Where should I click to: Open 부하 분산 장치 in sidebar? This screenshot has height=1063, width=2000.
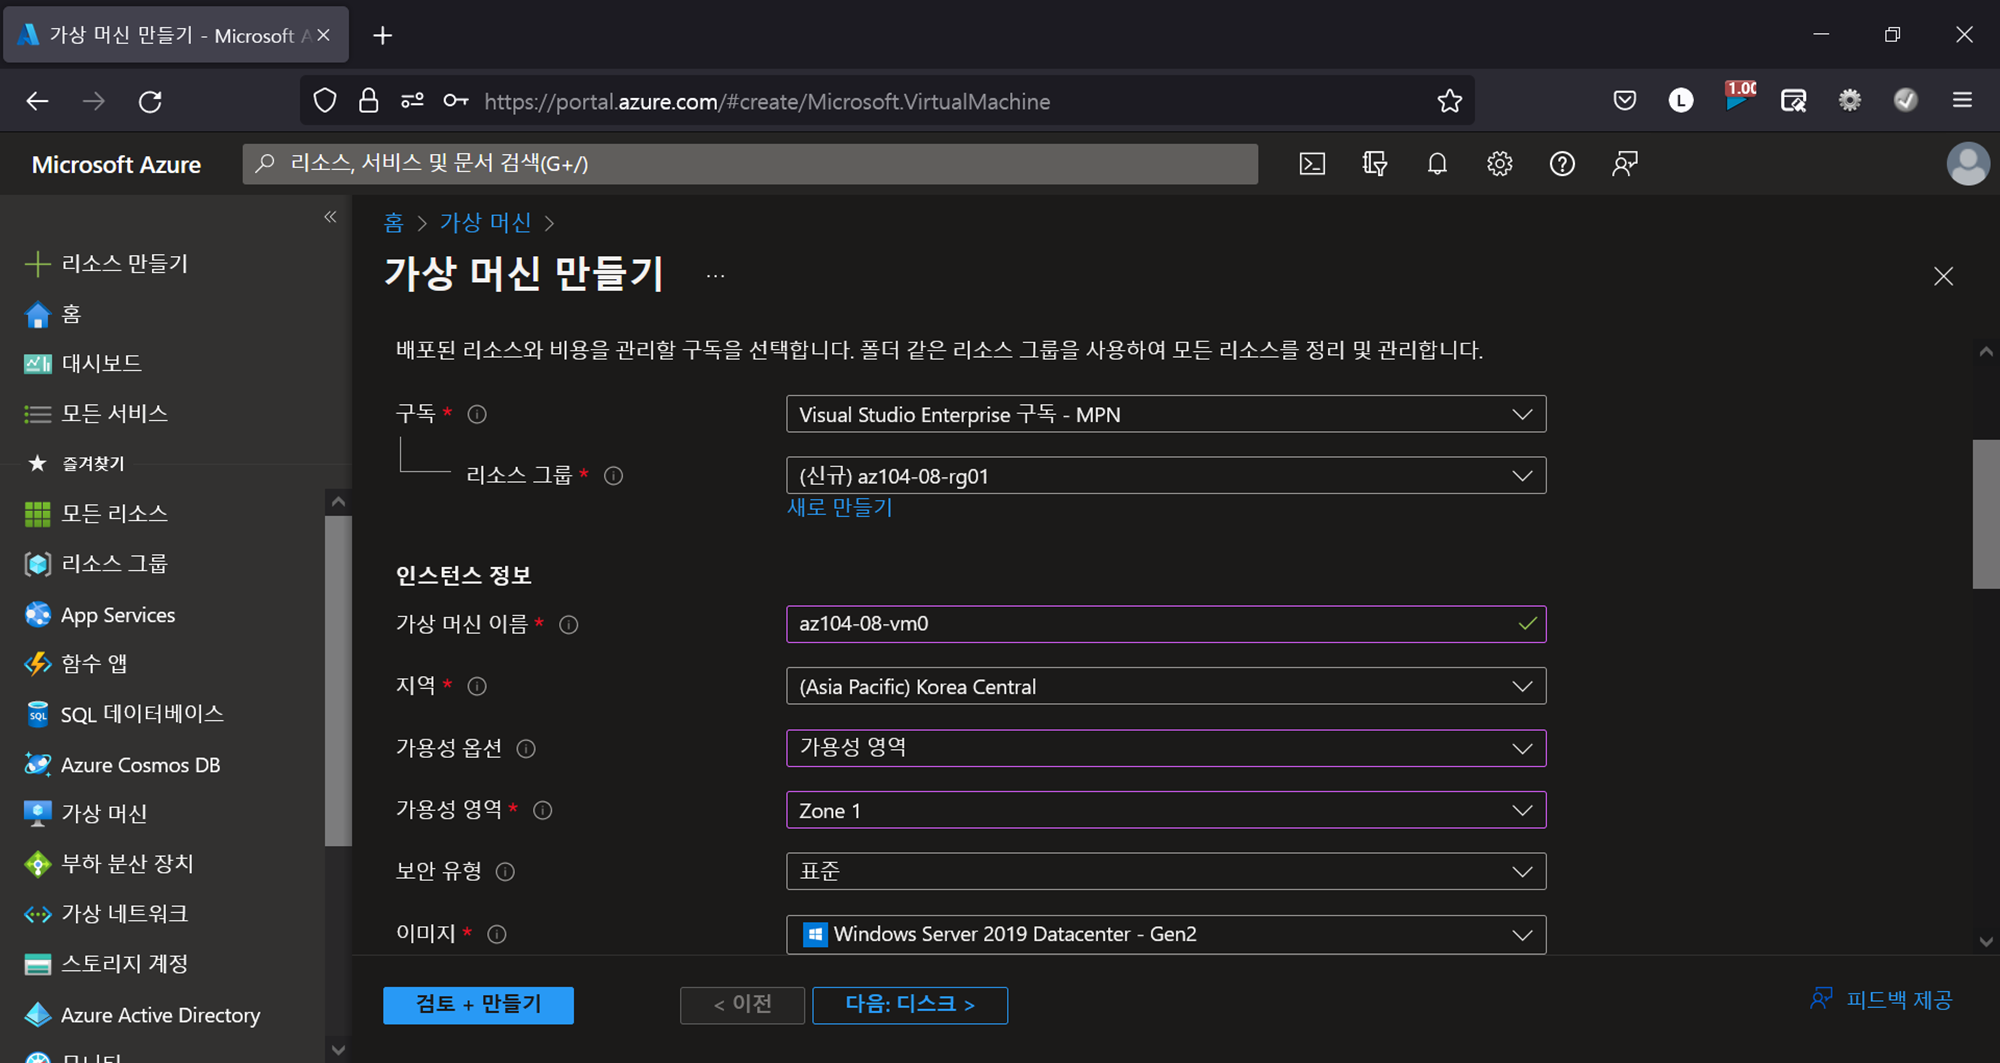pyautogui.click(x=108, y=864)
